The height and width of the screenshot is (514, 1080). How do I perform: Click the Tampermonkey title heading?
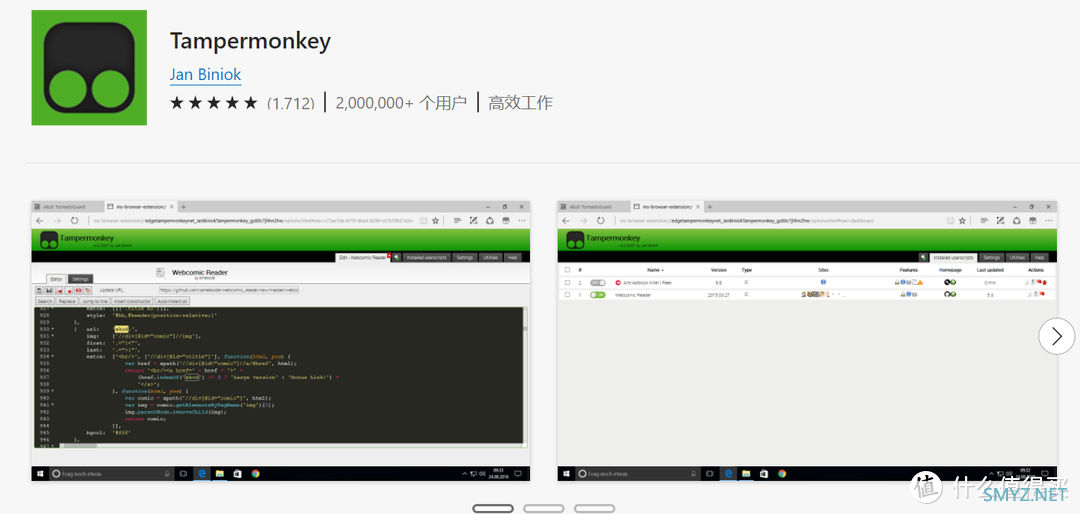click(x=250, y=41)
